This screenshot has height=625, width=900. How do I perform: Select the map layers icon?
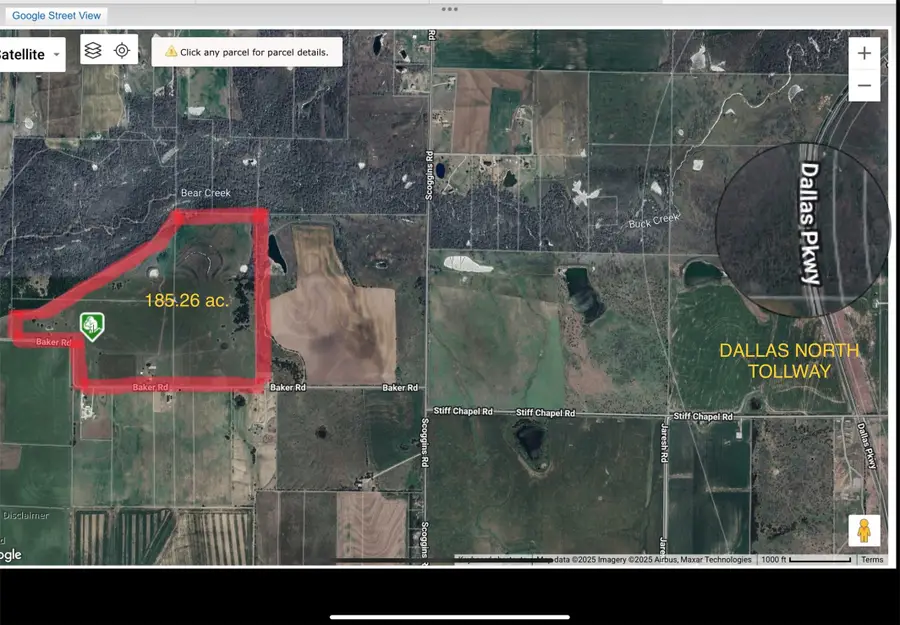coord(93,51)
